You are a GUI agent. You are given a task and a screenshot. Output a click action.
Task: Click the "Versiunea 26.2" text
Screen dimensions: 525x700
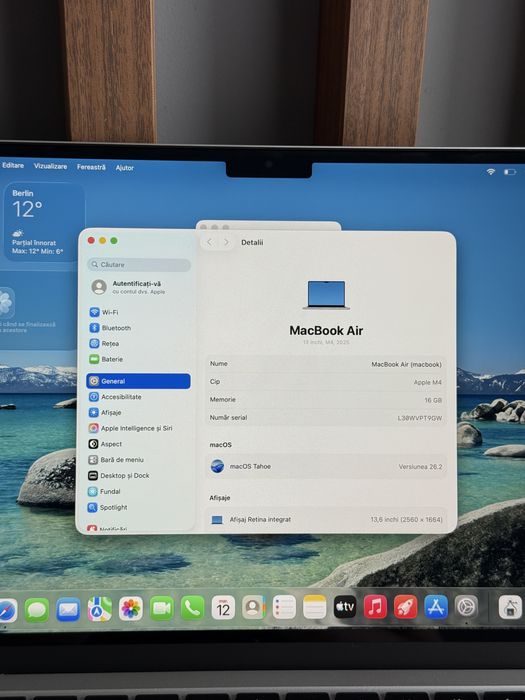(420, 467)
